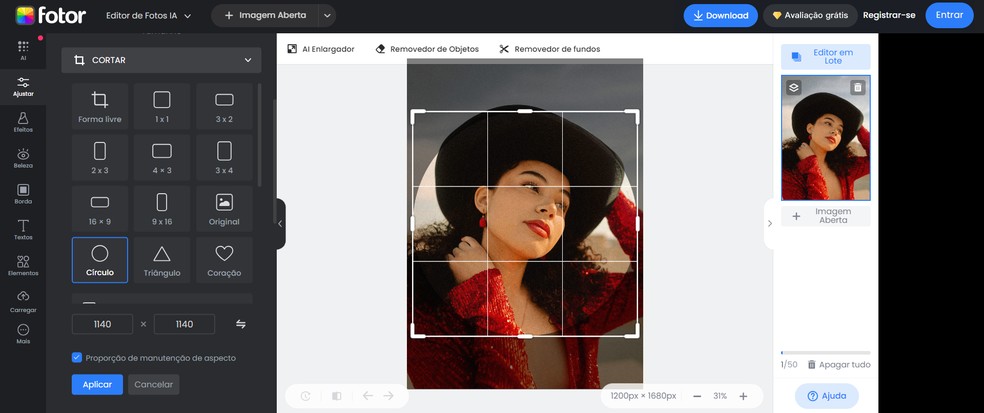Click the crop height input field
Image resolution: width=984 pixels, height=413 pixels.
(x=184, y=324)
